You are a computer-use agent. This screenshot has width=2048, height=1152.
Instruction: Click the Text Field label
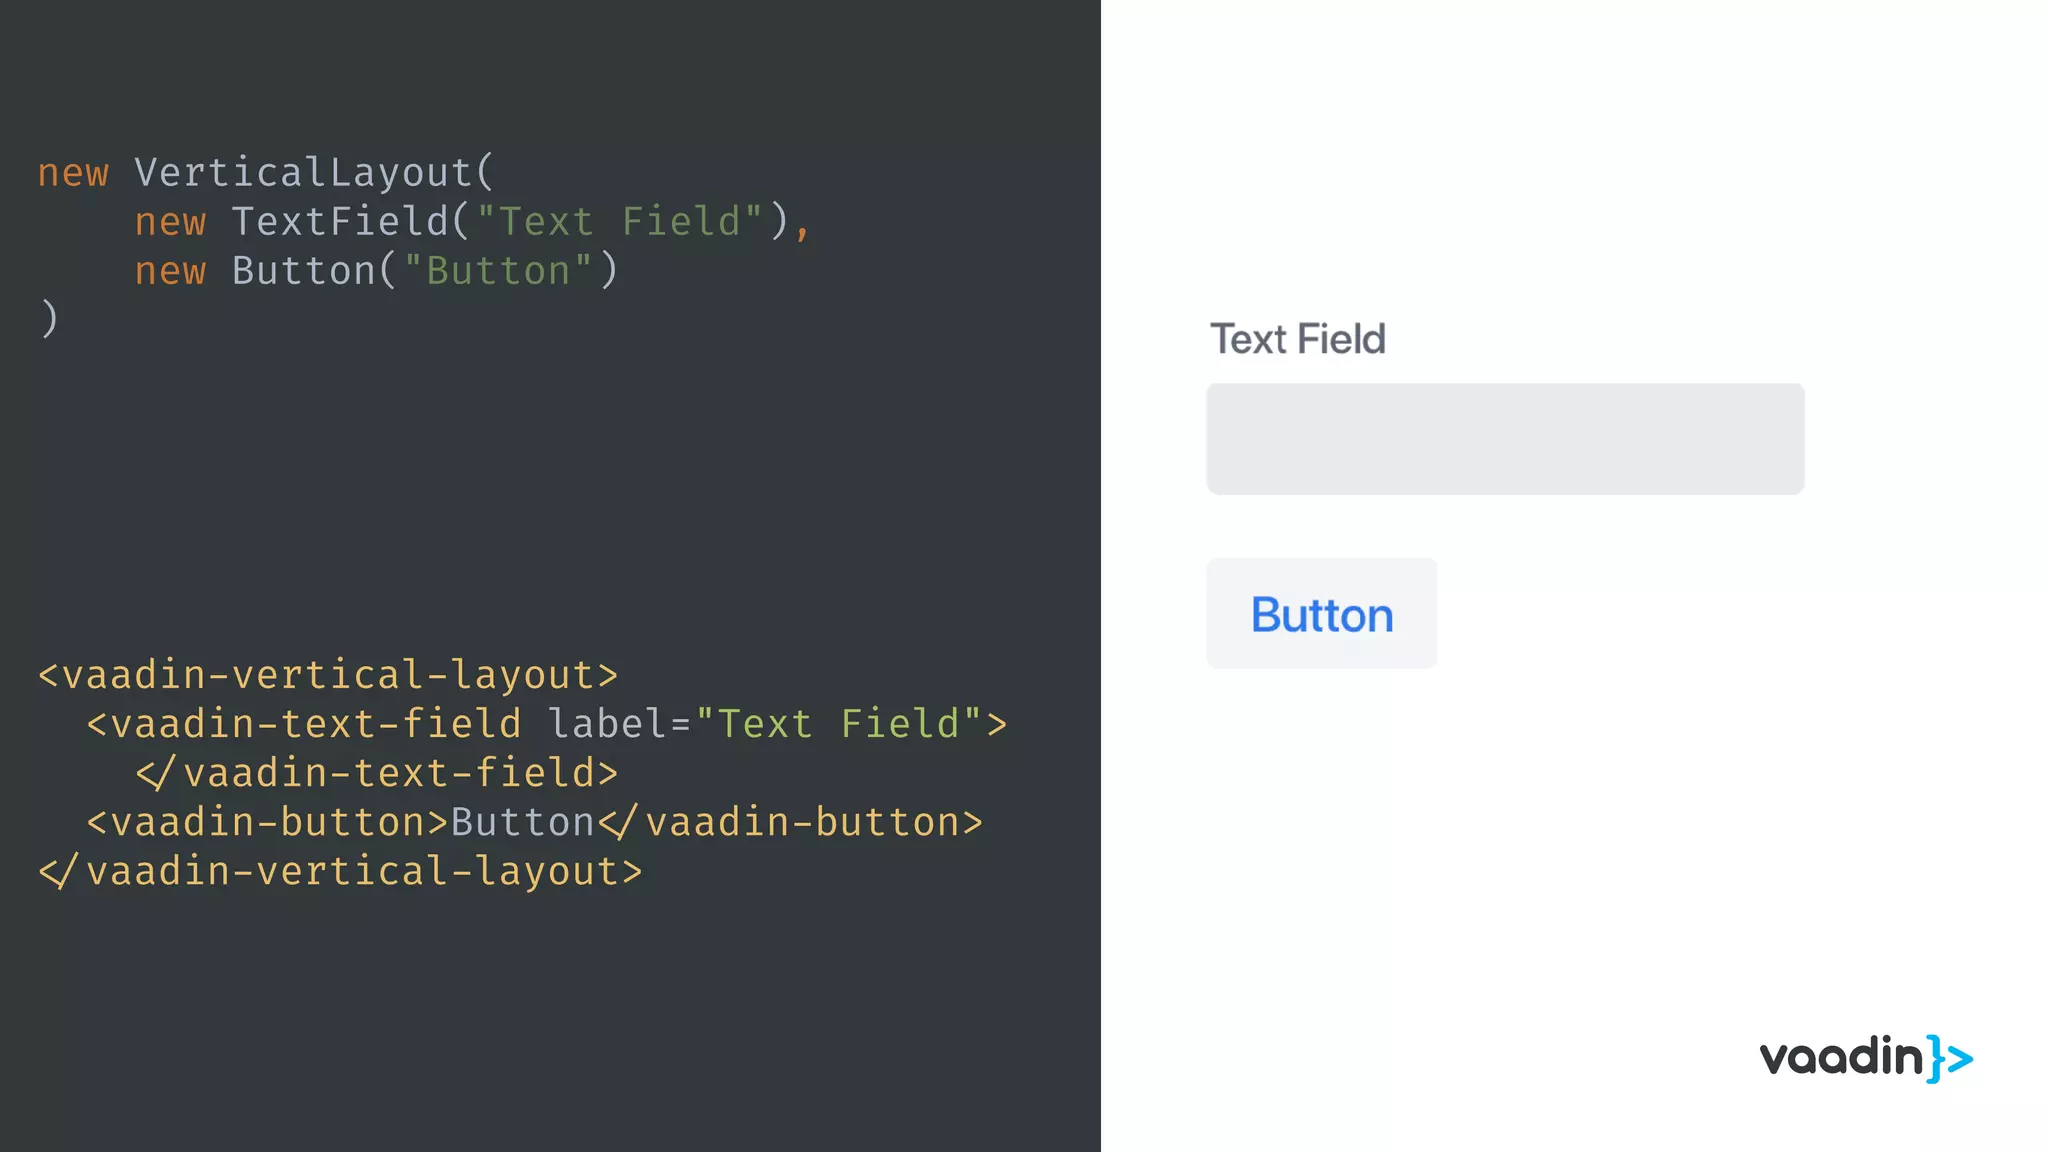pos(1297,339)
